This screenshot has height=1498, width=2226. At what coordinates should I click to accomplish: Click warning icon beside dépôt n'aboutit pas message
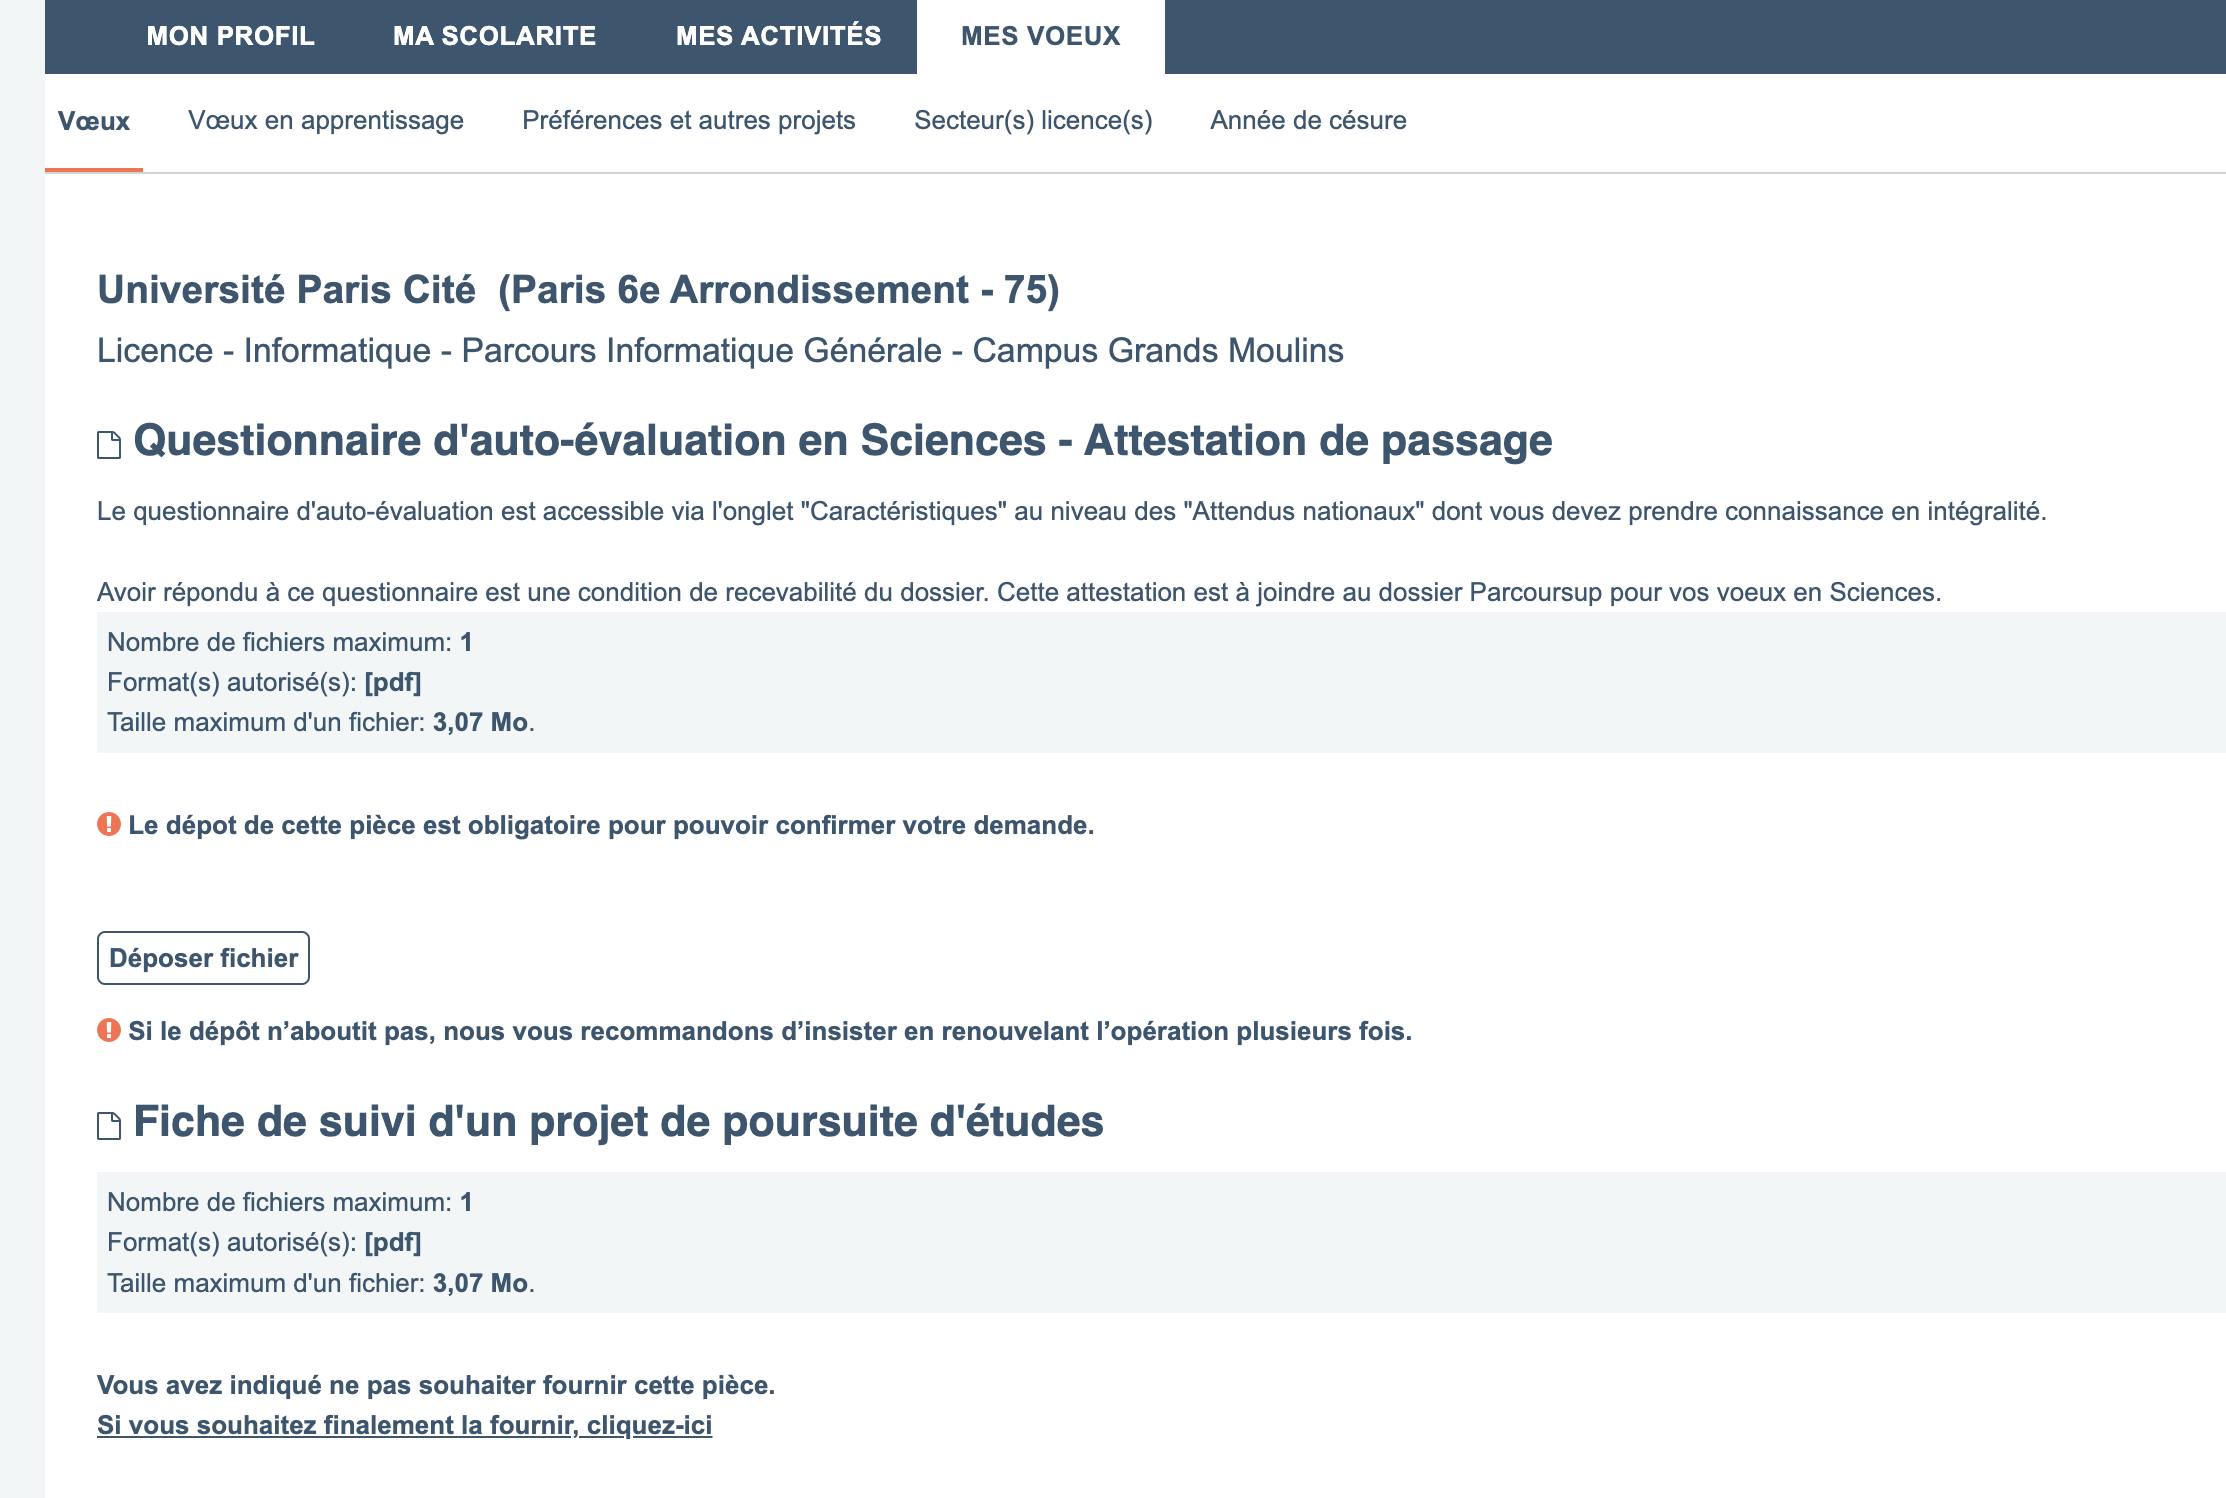pyautogui.click(x=109, y=1031)
